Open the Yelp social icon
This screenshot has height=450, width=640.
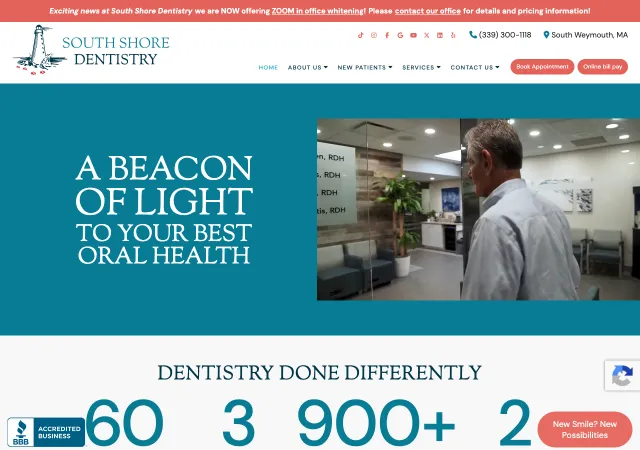453,35
